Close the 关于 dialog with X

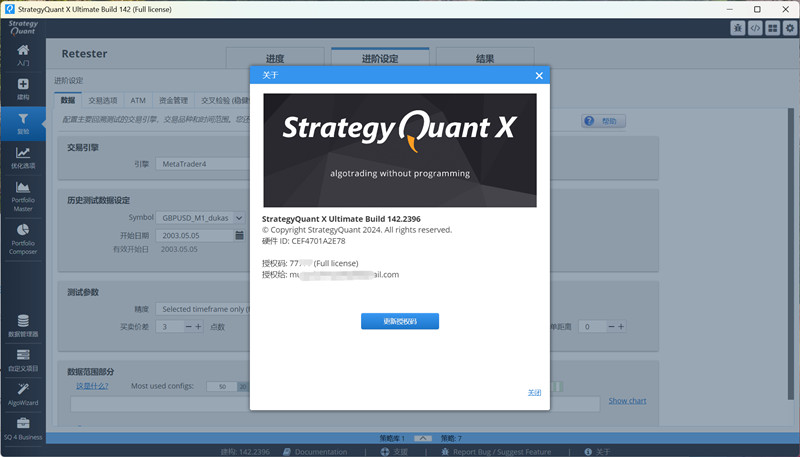point(539,75)
